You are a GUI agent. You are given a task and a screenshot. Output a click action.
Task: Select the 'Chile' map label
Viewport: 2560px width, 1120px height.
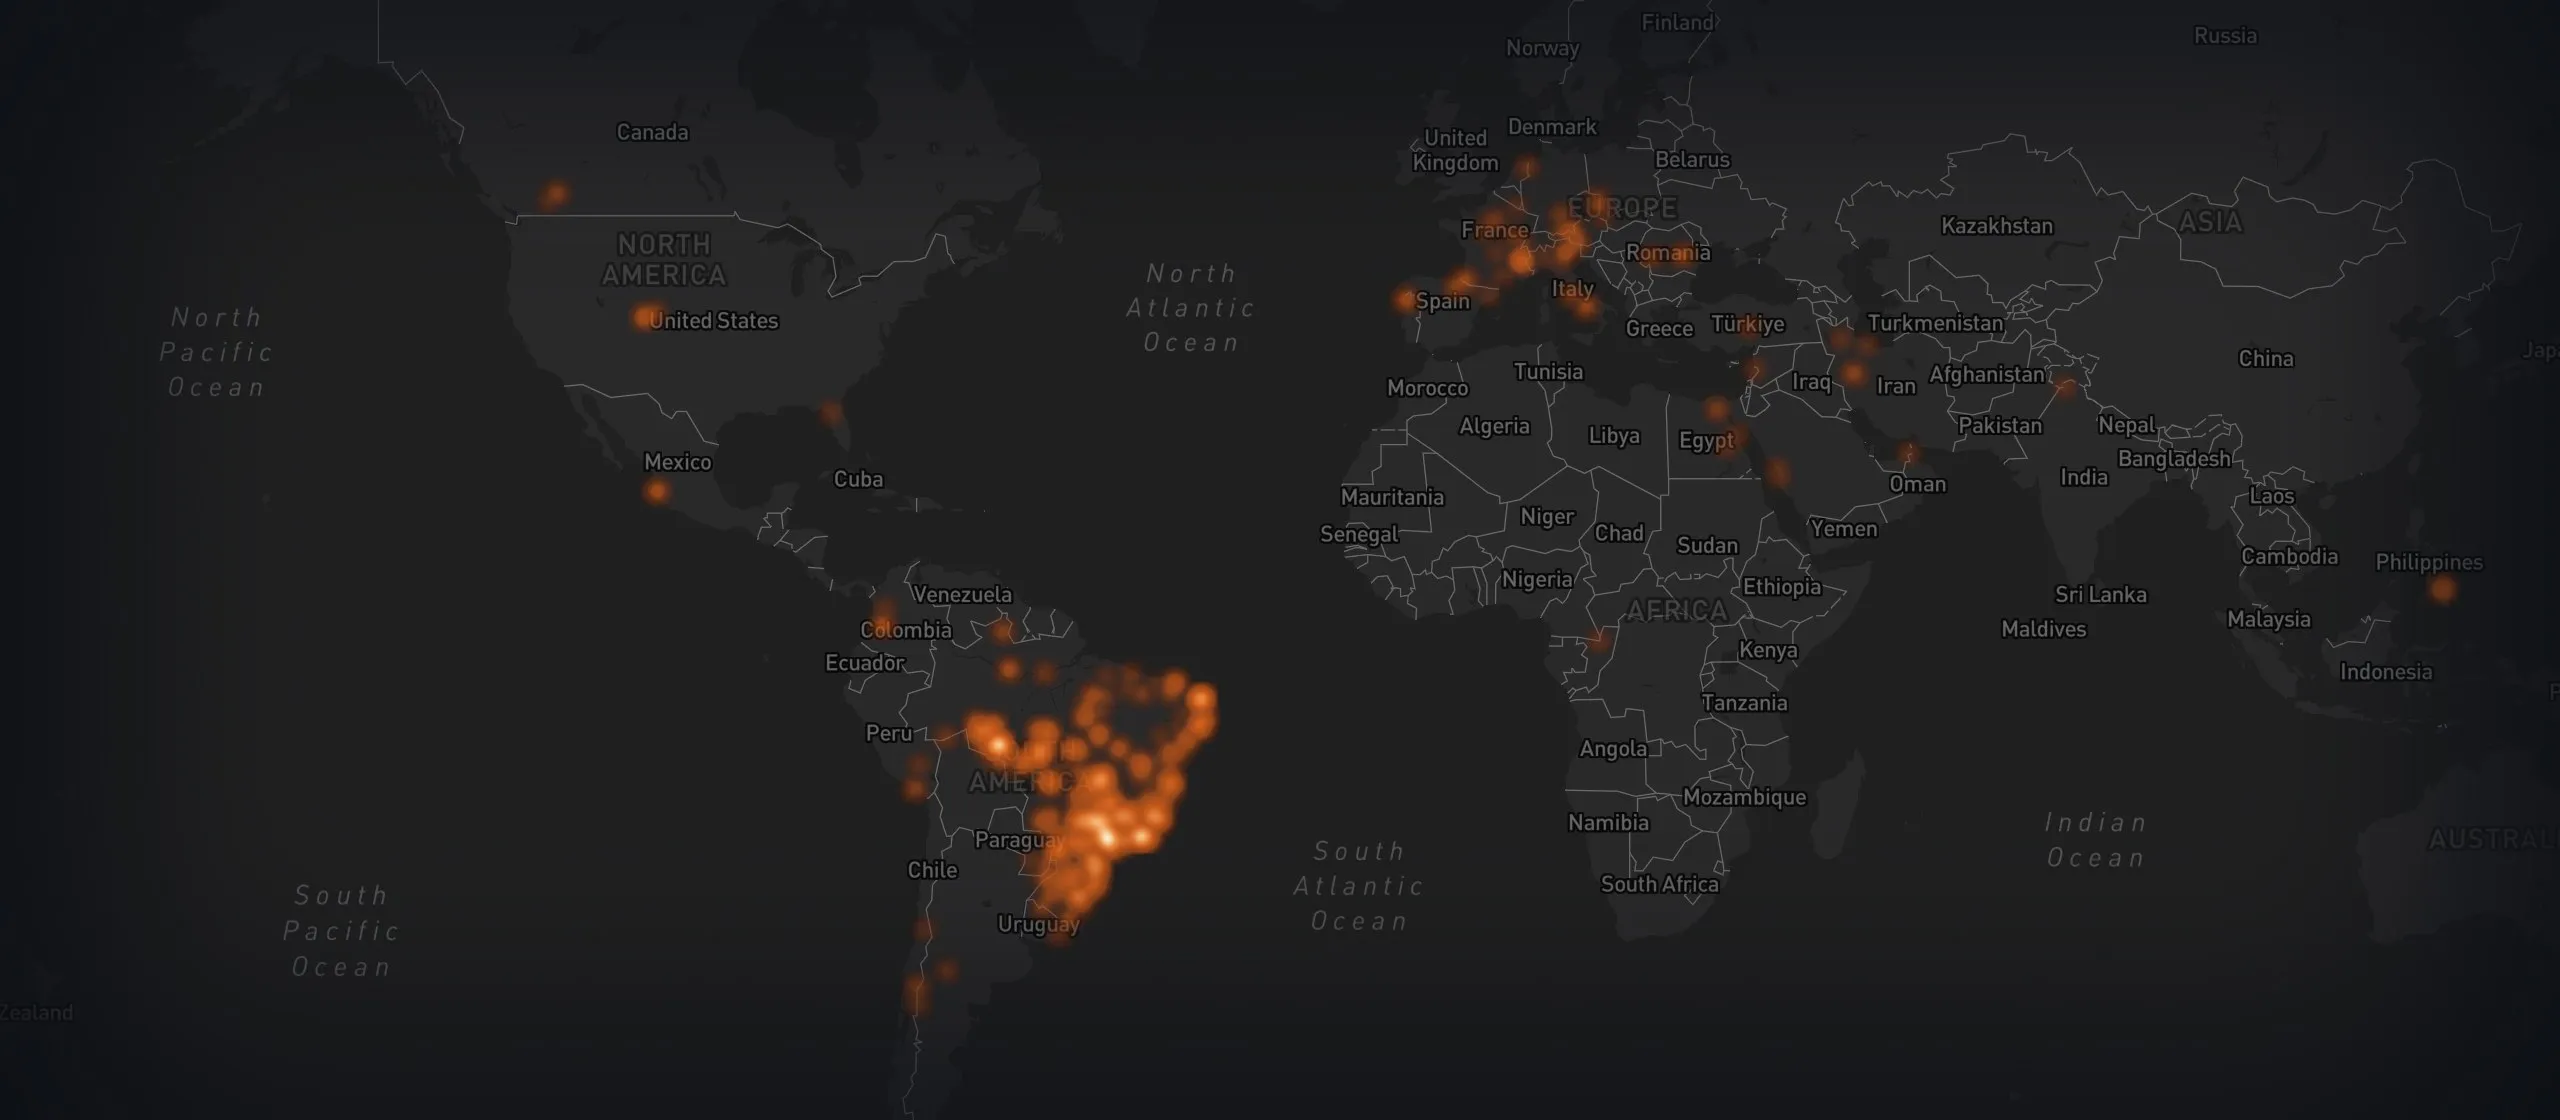[x=933, y=870]
